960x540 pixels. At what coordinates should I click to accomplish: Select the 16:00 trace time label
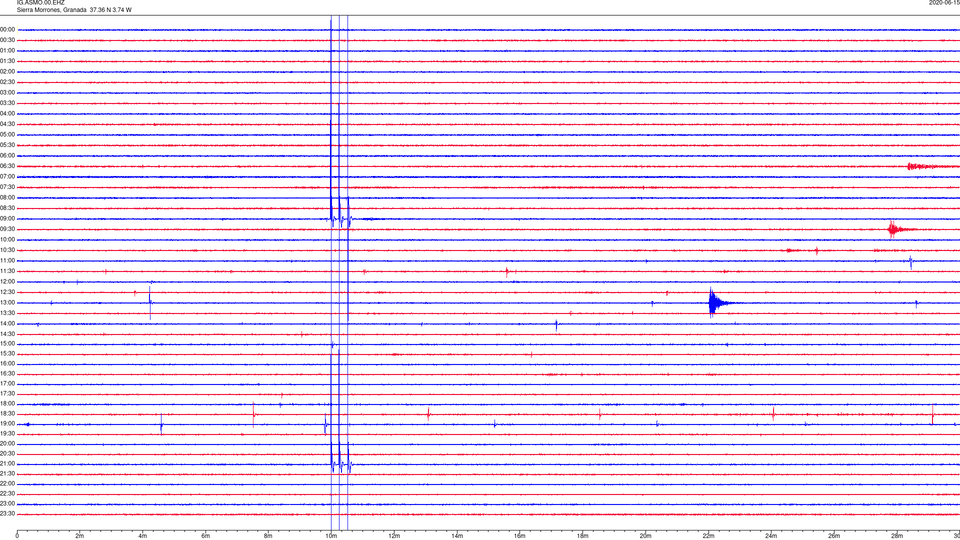click(7, 363)
